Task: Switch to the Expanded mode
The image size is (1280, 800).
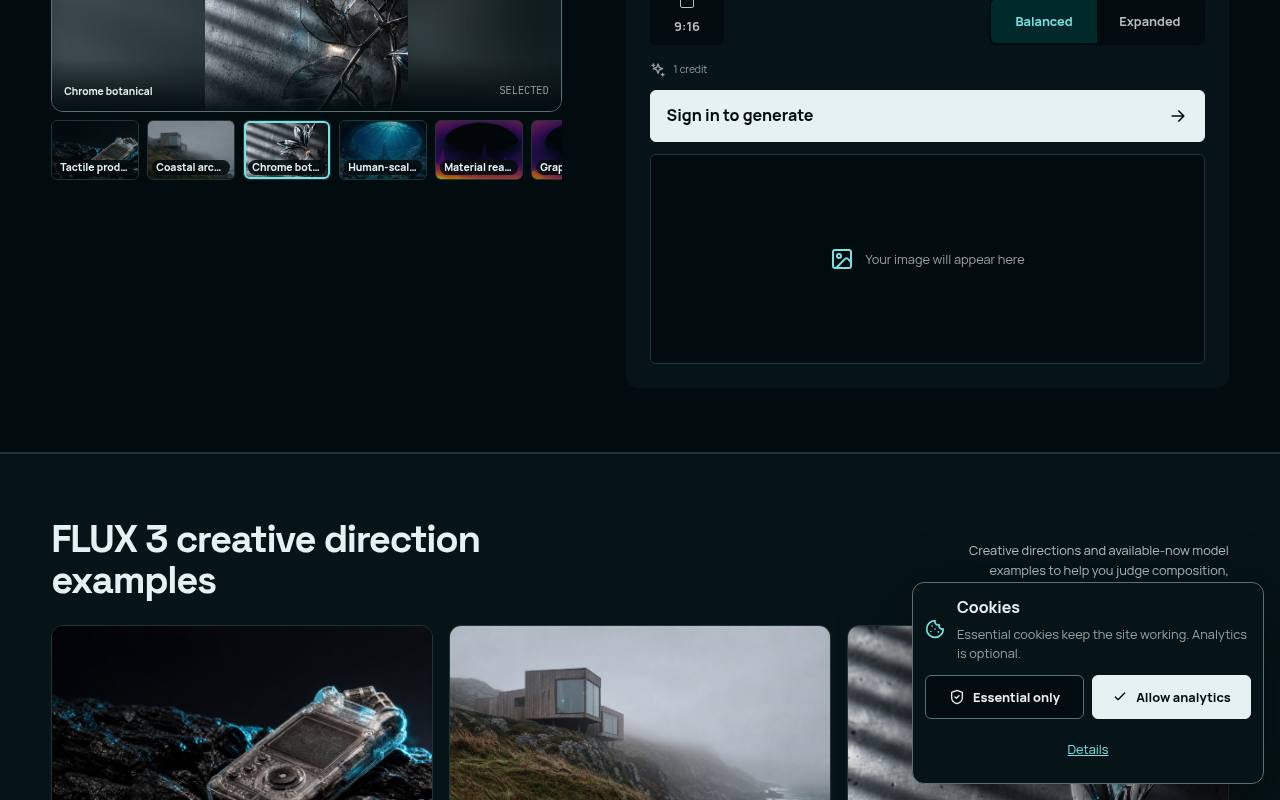Action: (x=1150, y=21)
